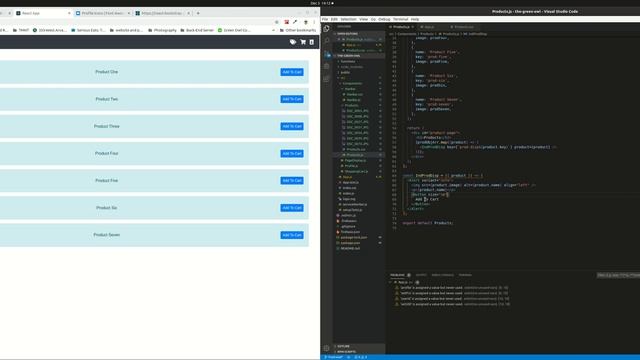640x360 pixels.
Task: Click the bookmark star in the browser address bar
Action: pos(276,22)
